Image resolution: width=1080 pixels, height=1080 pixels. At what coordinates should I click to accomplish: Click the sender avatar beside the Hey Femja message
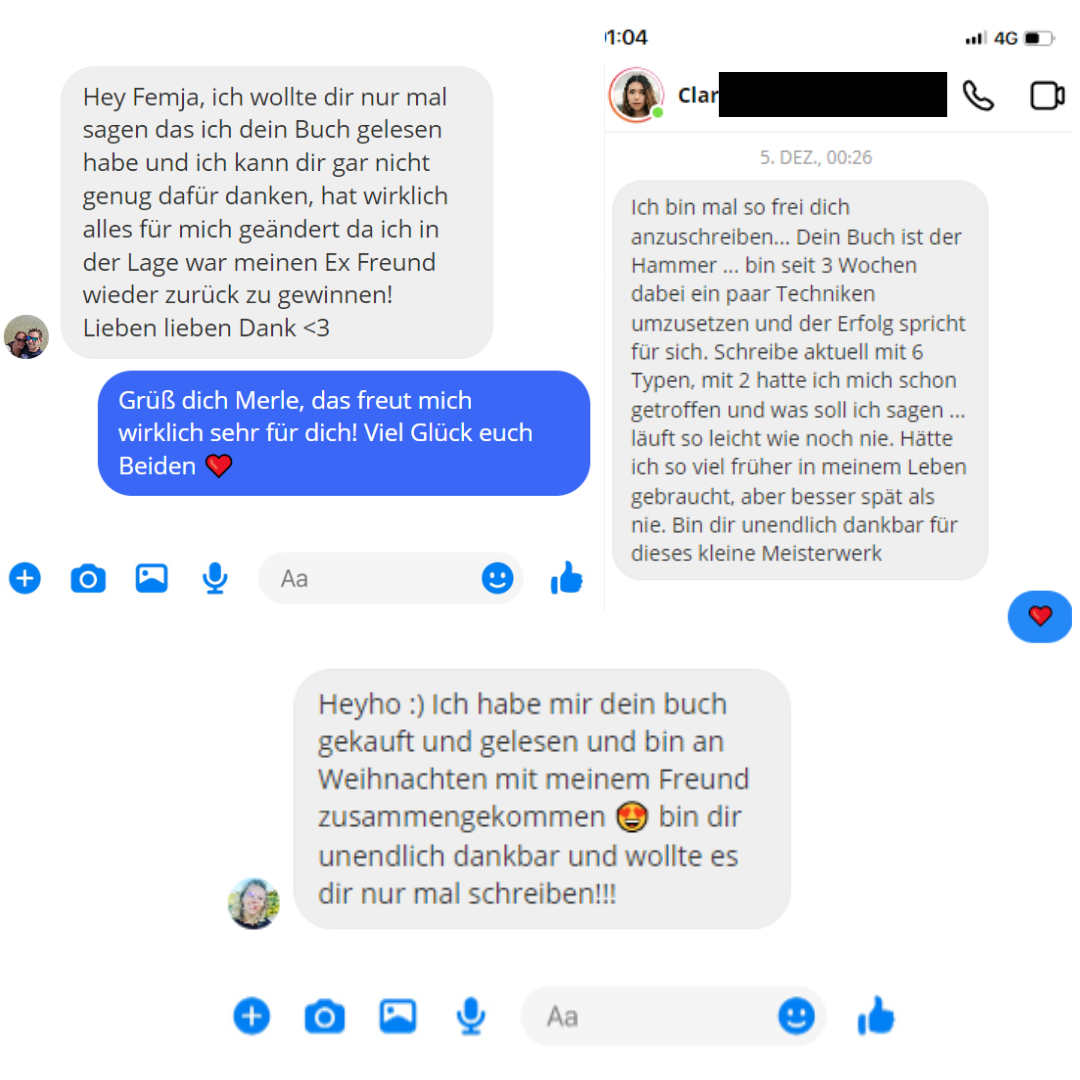[26, 337]
